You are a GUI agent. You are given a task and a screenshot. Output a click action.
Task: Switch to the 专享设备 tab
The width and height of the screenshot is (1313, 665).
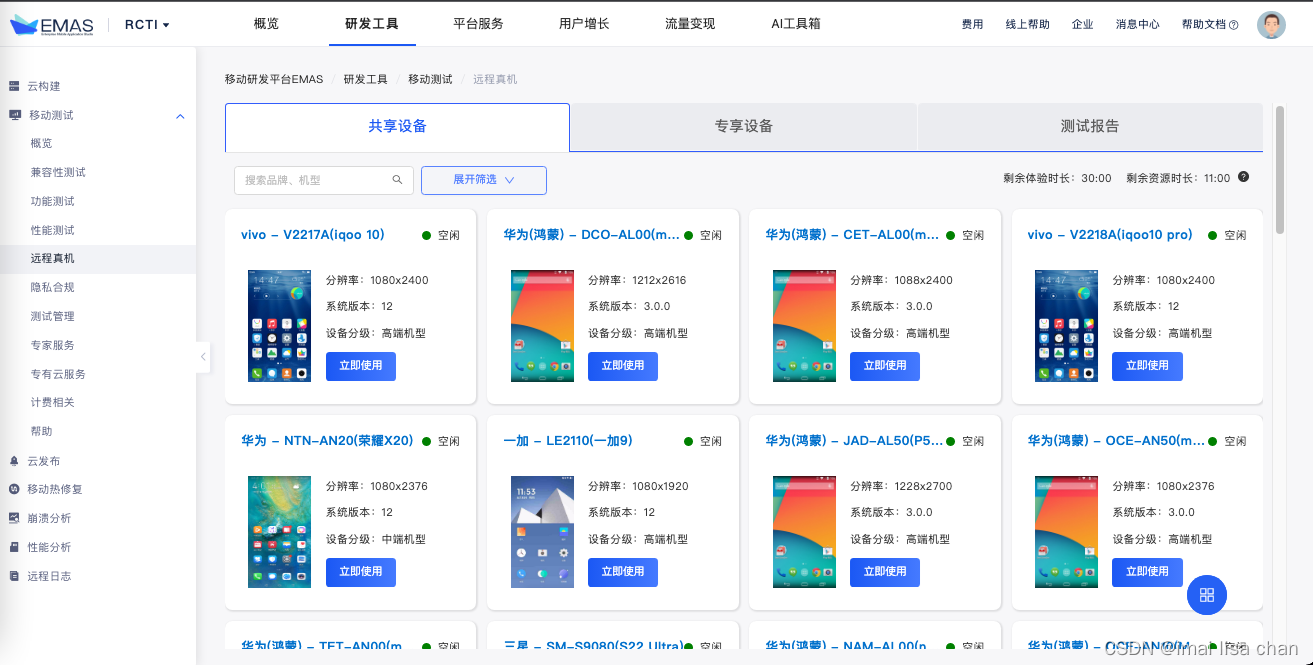click(743, 127)
